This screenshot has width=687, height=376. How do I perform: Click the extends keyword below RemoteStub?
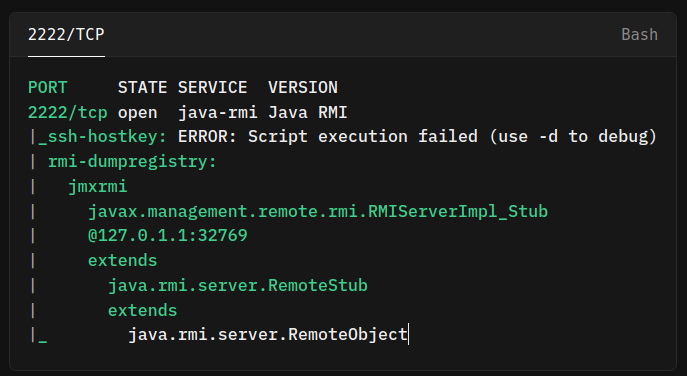(142, 310)
